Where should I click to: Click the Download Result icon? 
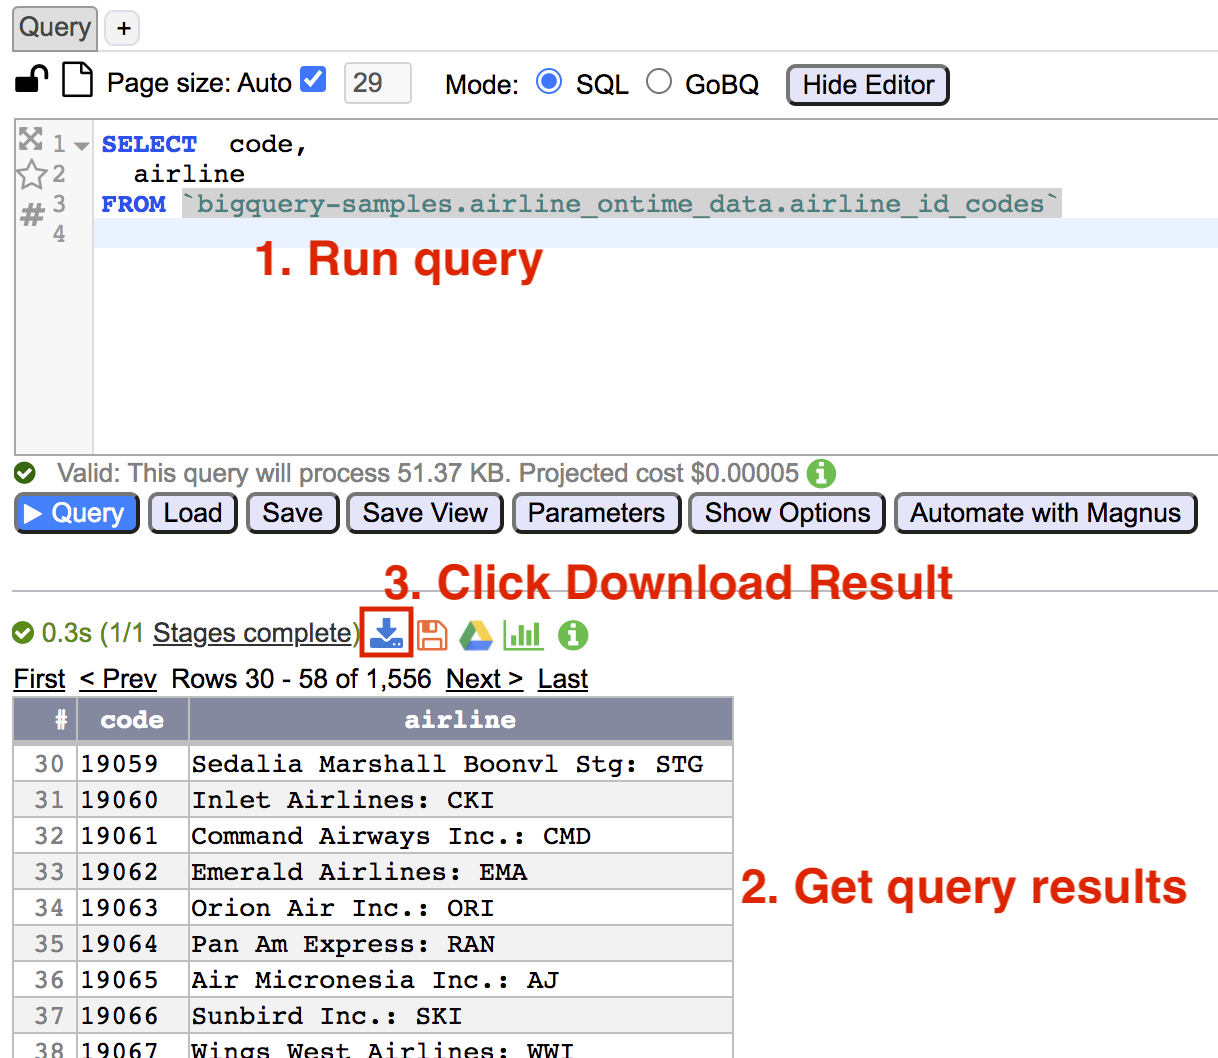pos(386,633)
